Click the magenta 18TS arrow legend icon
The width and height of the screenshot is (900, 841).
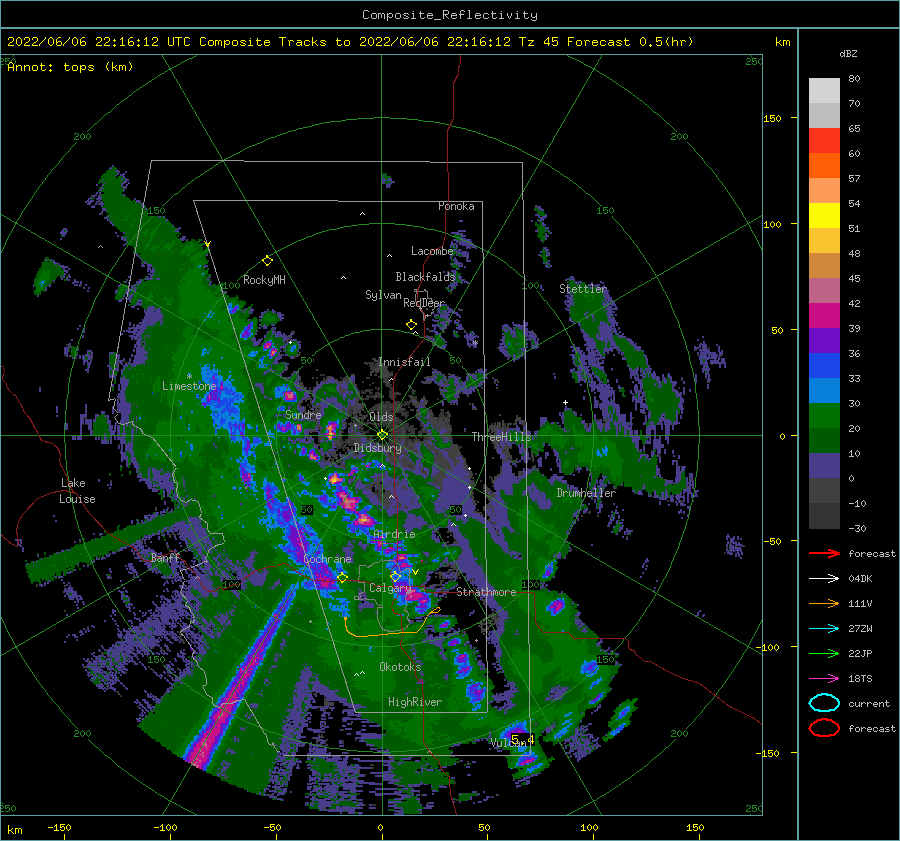click(x=824, y=678)
